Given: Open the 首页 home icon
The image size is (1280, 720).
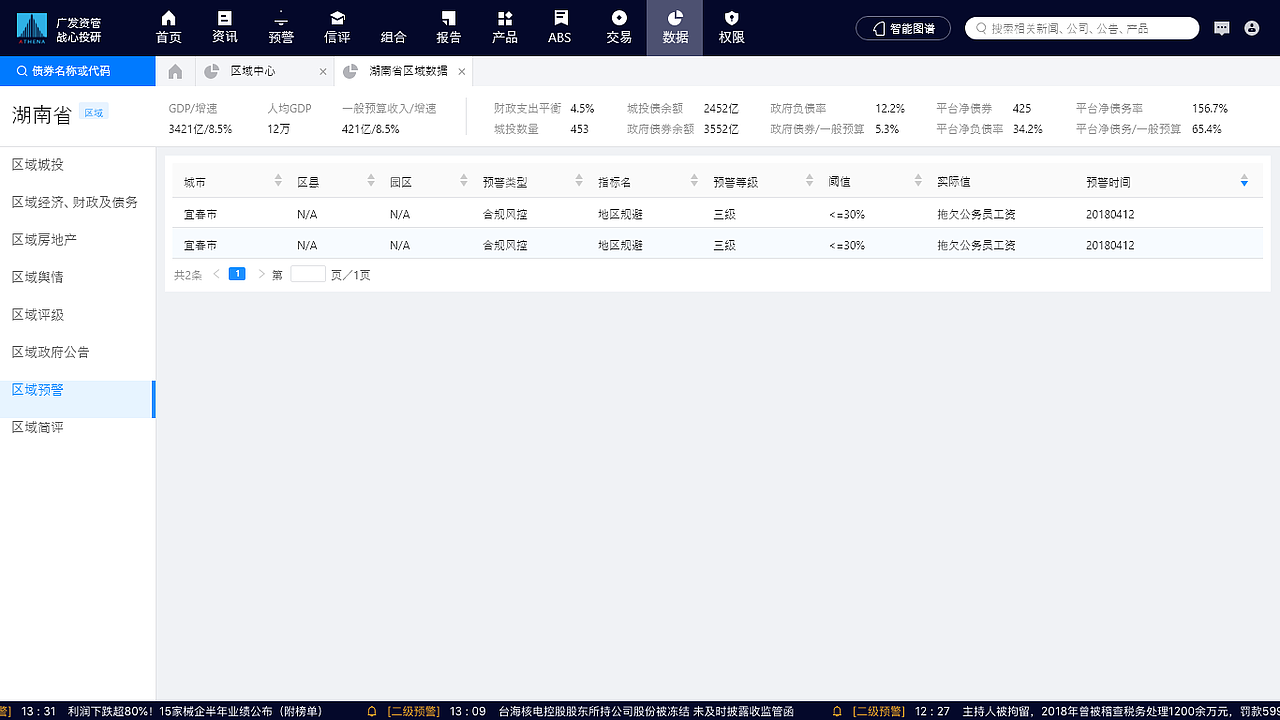Looking at the screenshot, I should click(167, 28).
